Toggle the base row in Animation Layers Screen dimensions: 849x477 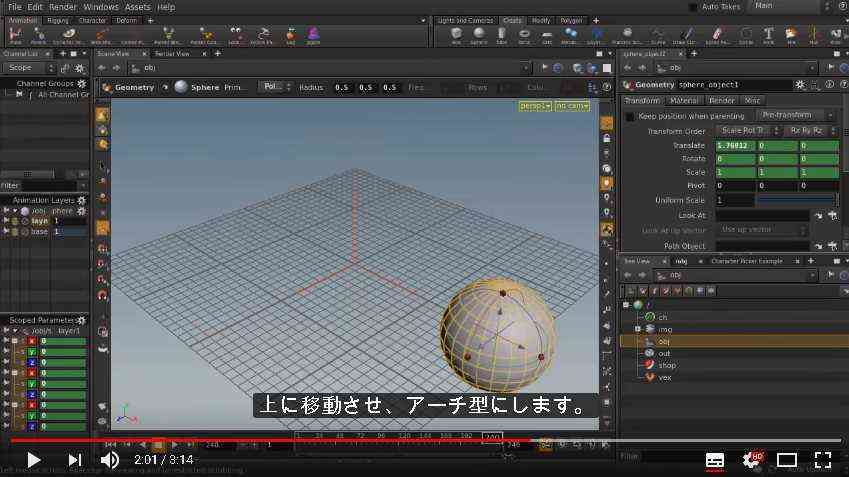pos(43,232)
